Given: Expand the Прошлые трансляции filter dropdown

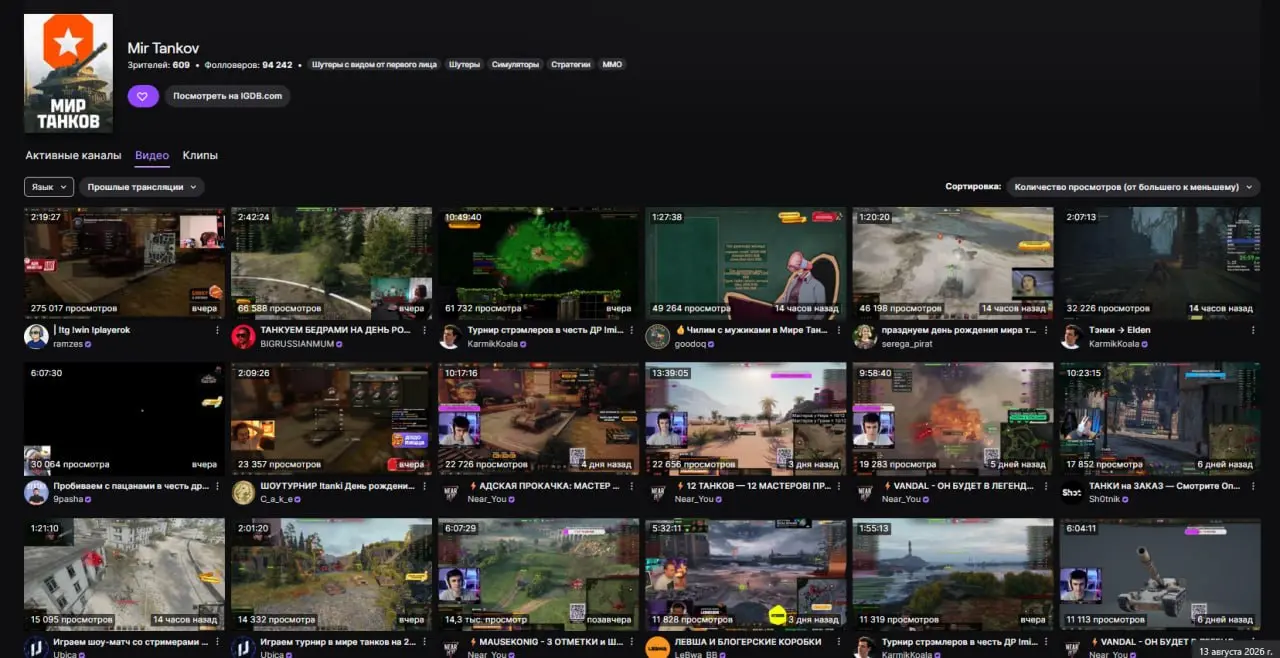Looking at the screenshot, I should [142, 187].
